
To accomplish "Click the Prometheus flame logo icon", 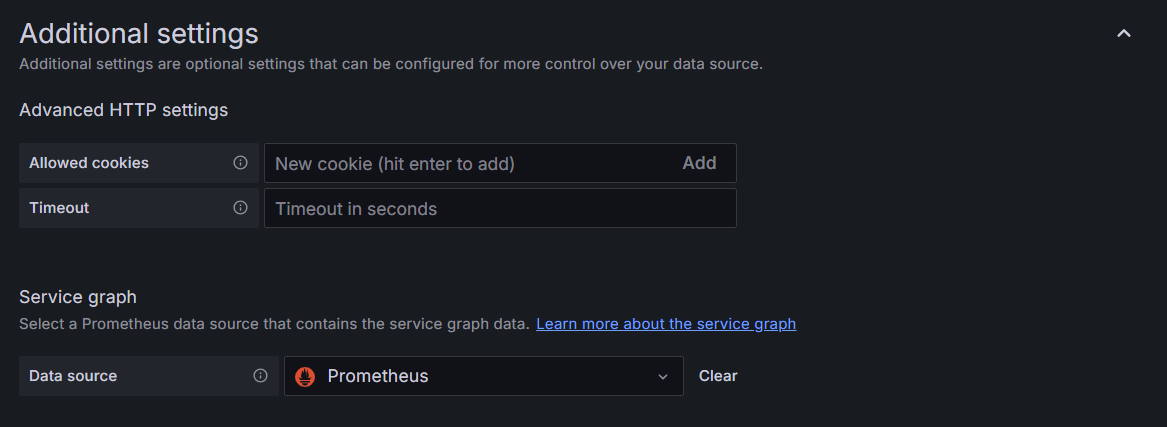I will (x=307, y=376).
